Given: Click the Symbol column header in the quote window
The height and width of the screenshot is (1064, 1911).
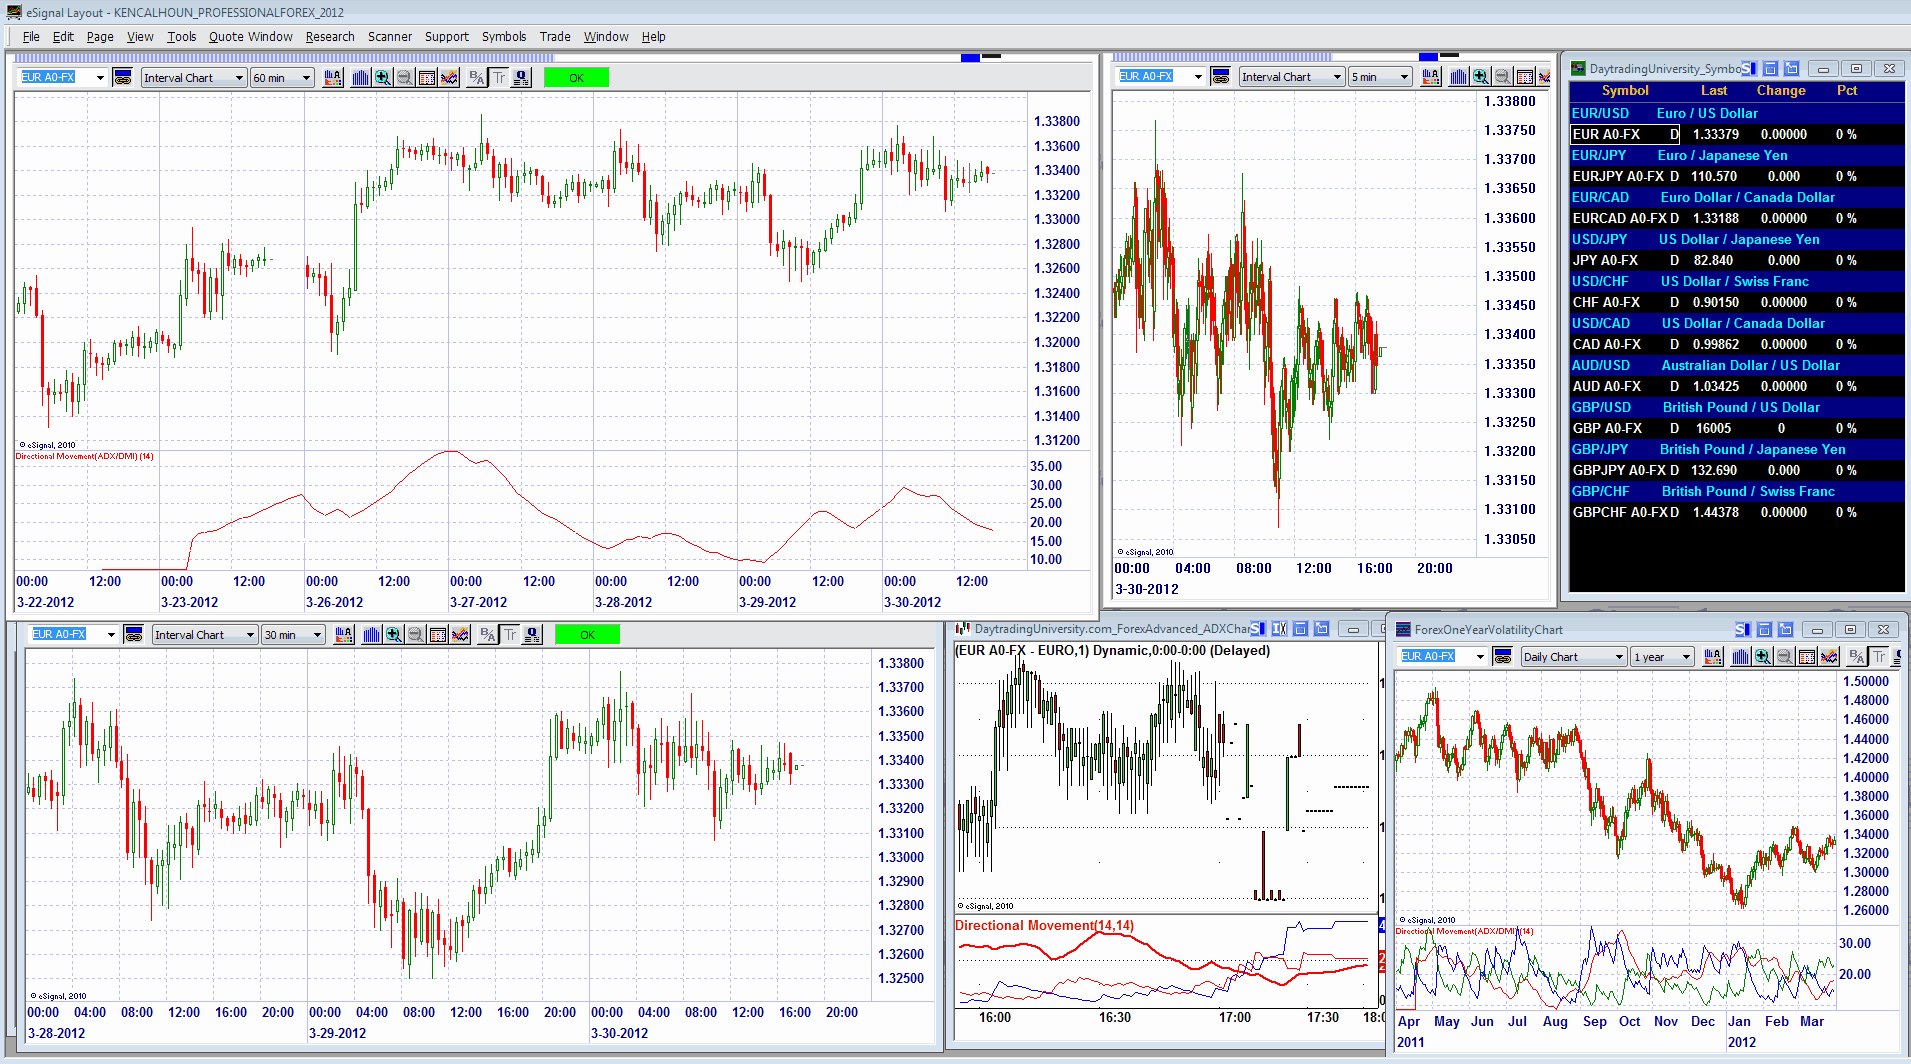Looking at the screenshot, I should click(1625, 90).
